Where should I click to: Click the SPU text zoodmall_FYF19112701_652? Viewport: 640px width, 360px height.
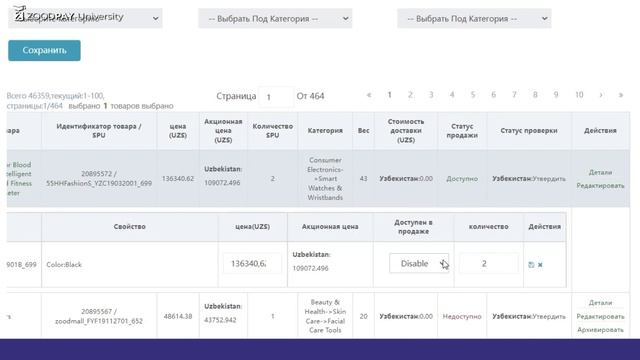pos(99,321)
